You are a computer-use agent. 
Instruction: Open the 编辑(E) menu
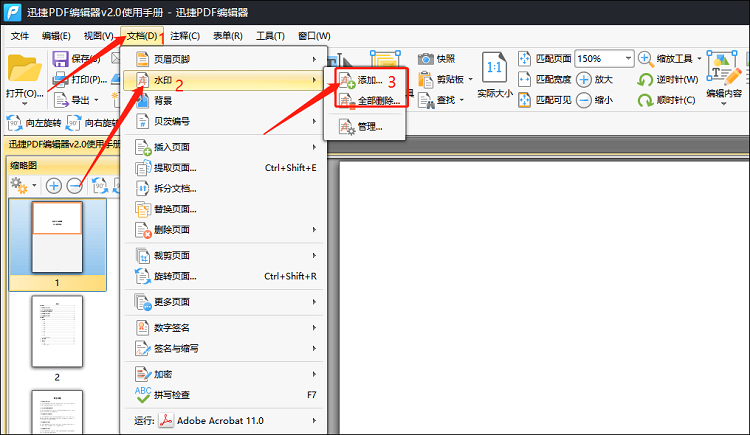[x=56, y=36]
